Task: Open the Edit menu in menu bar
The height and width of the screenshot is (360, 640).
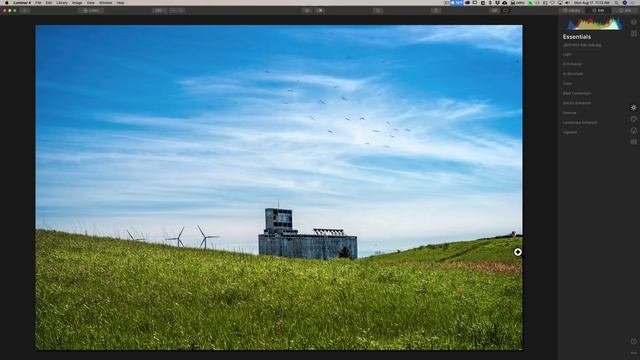Action: (x=49, y=2)
